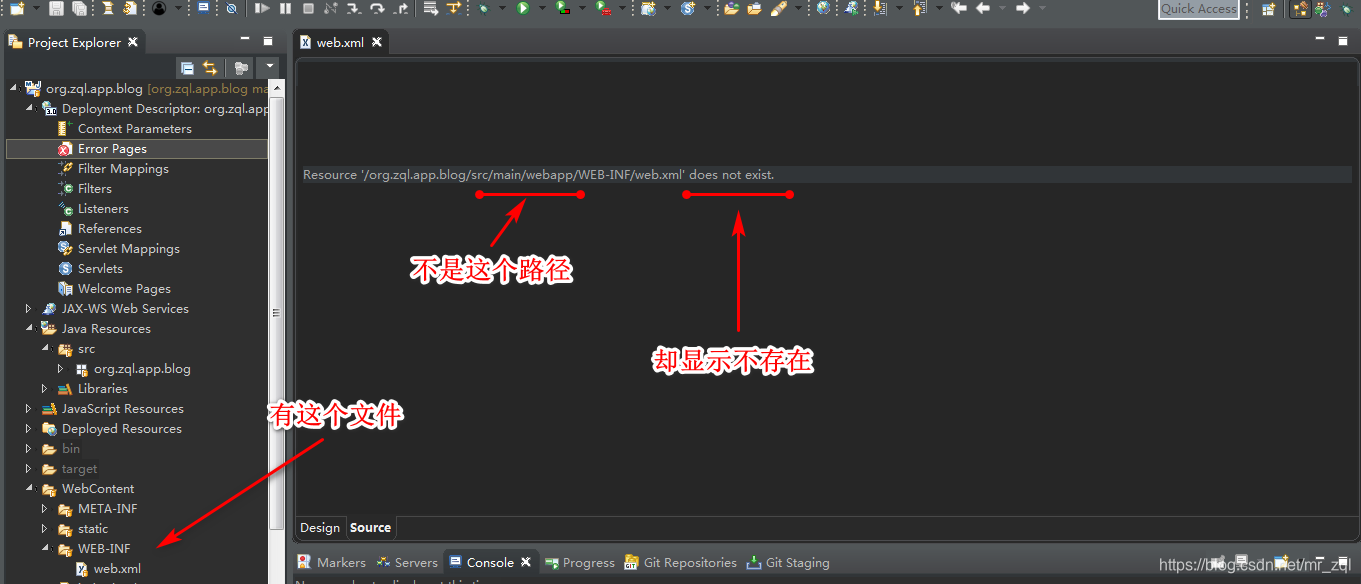This screenshot has height=584, width=1361.
Task: Select Servlet Mappings in the tree
Action: pos(129,249)
